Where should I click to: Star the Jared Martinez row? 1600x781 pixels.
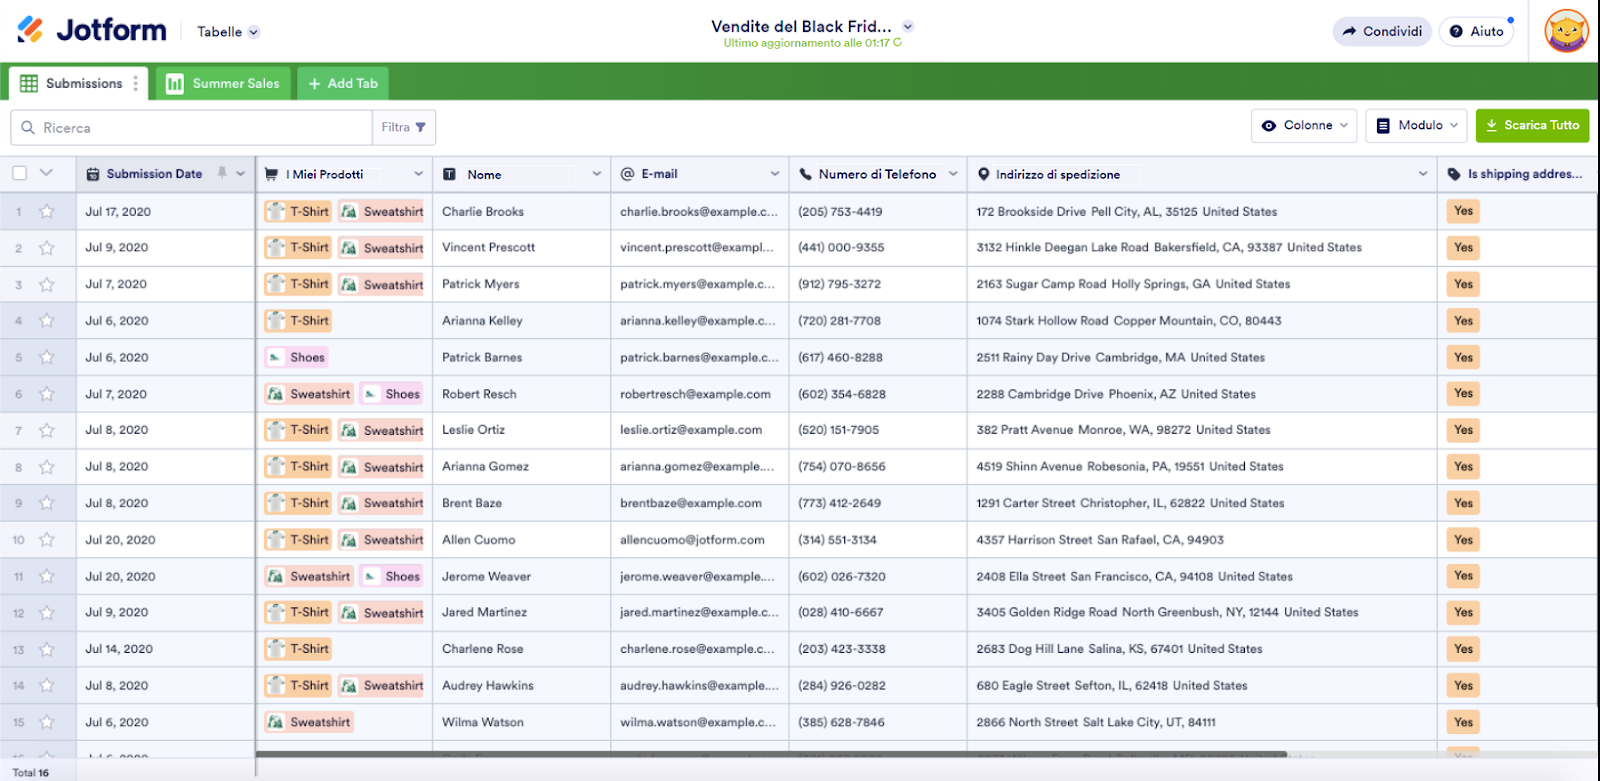(46, 613)
